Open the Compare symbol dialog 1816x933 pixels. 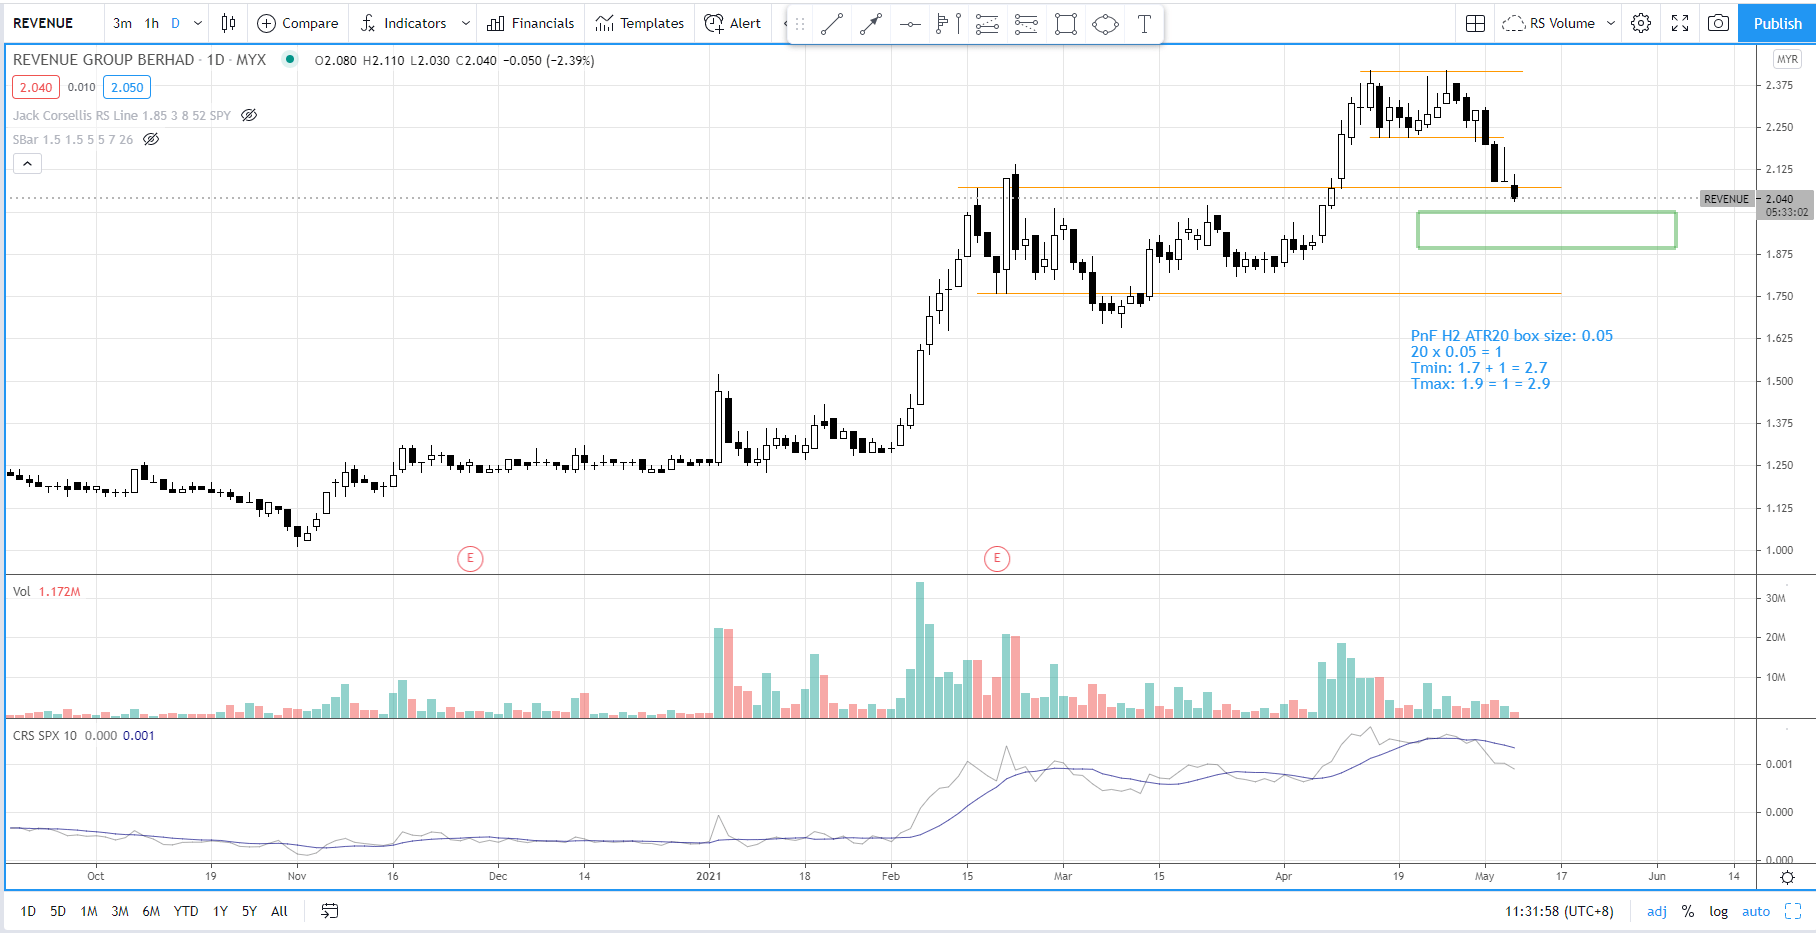tap(298, 23)
